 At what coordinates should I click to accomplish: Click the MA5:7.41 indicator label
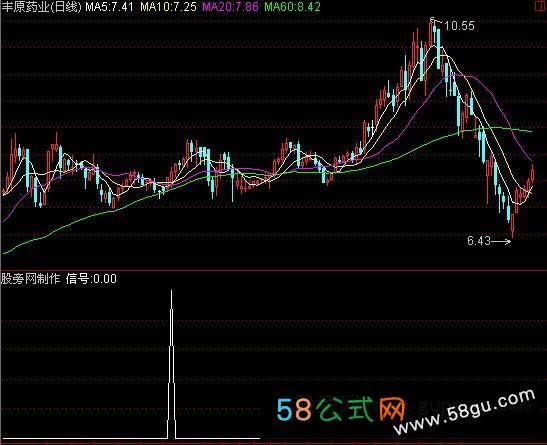pyautogui.click(x=109, y=7)
